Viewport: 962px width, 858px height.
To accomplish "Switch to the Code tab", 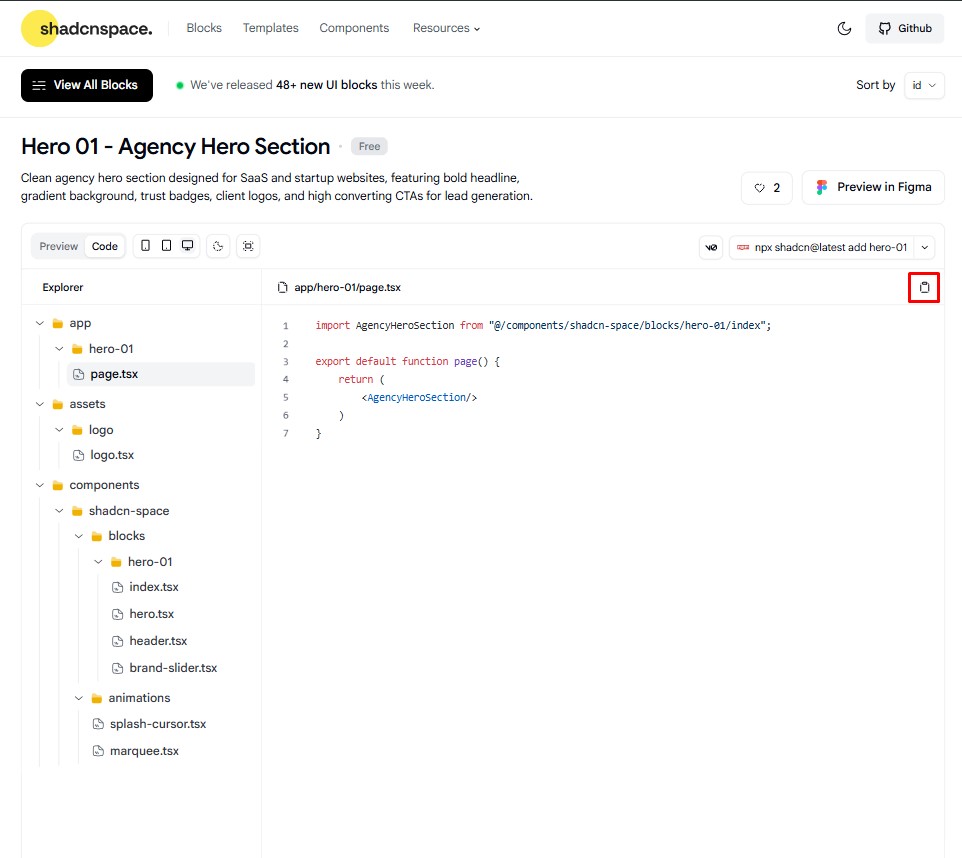I will coord(105,246).
